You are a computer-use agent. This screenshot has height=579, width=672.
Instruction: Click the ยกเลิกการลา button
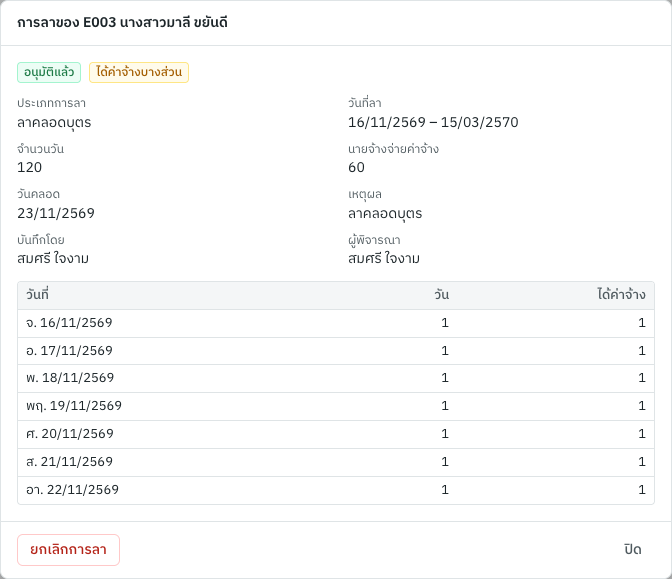[x=68, y=549]
